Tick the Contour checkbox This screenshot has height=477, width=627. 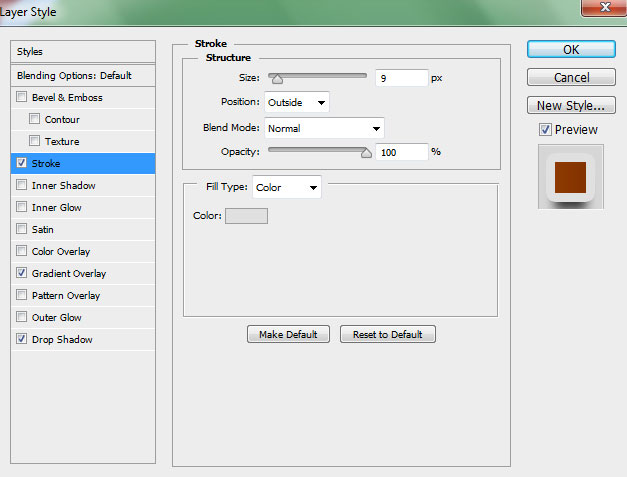(x=34, y=119)
